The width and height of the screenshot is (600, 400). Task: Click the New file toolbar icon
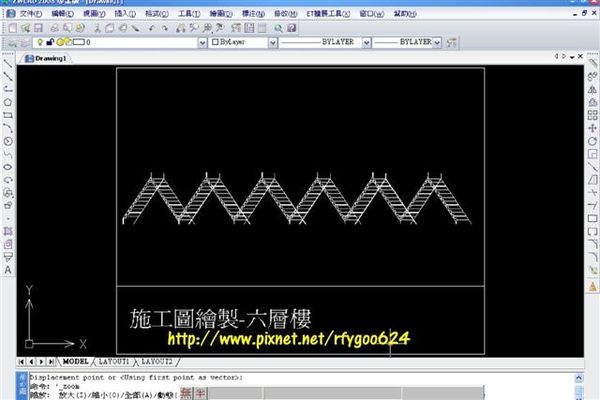13,28
